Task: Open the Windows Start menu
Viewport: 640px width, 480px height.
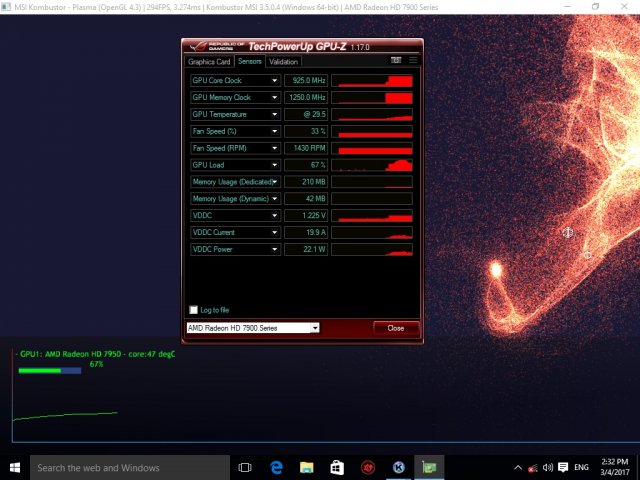Action: click(x=15, y=467)
